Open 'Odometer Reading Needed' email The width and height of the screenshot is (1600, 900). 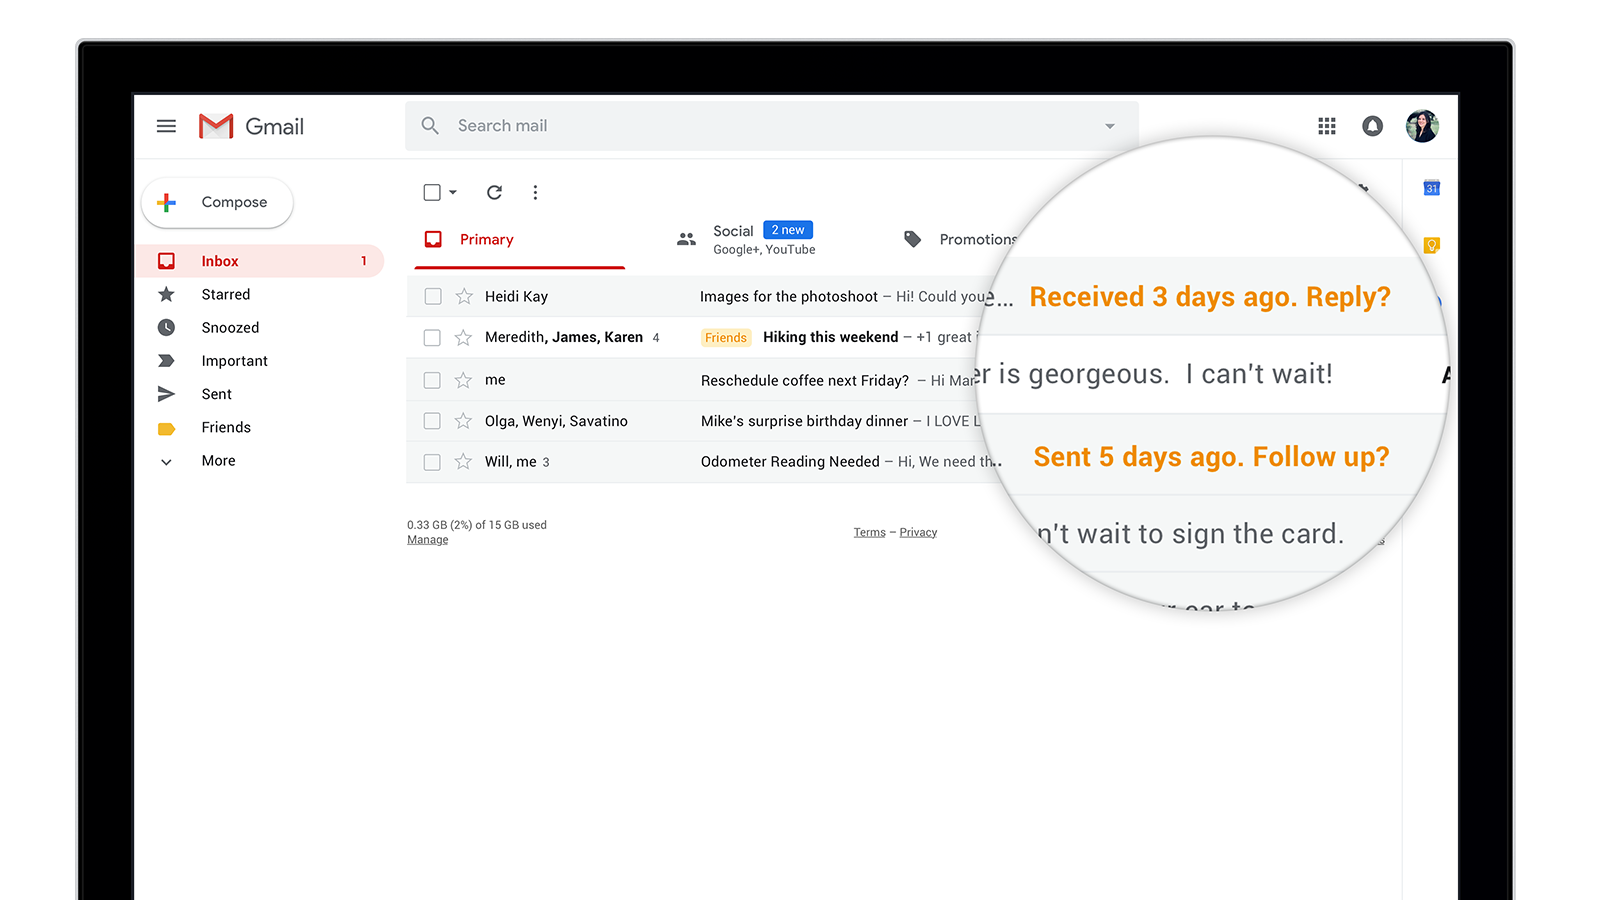click(x=790, y=462)
